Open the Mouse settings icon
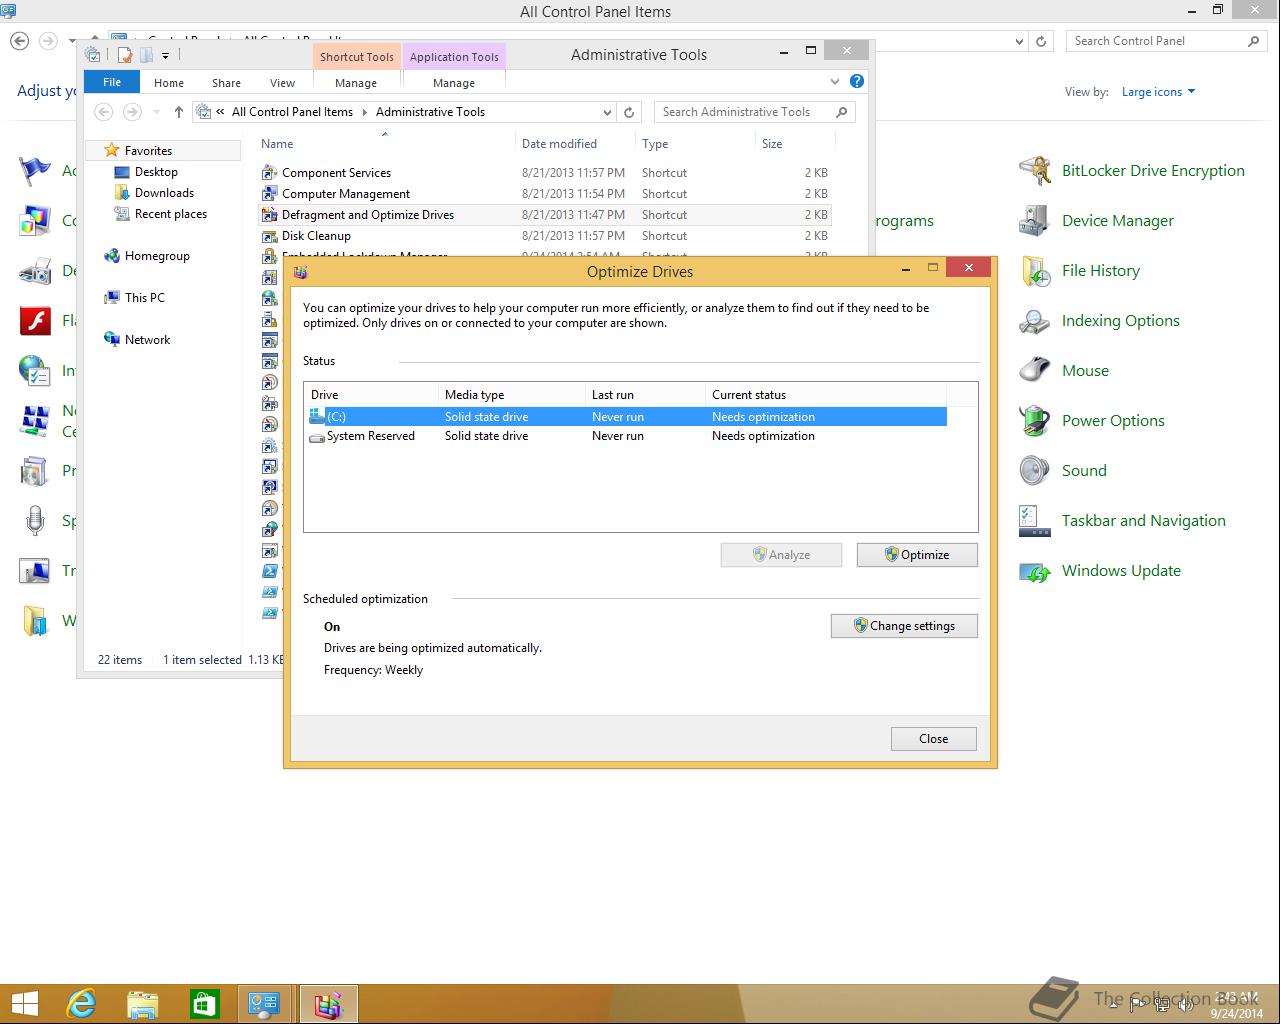Screen dimensions: 1280x1024 point(1035,371)
